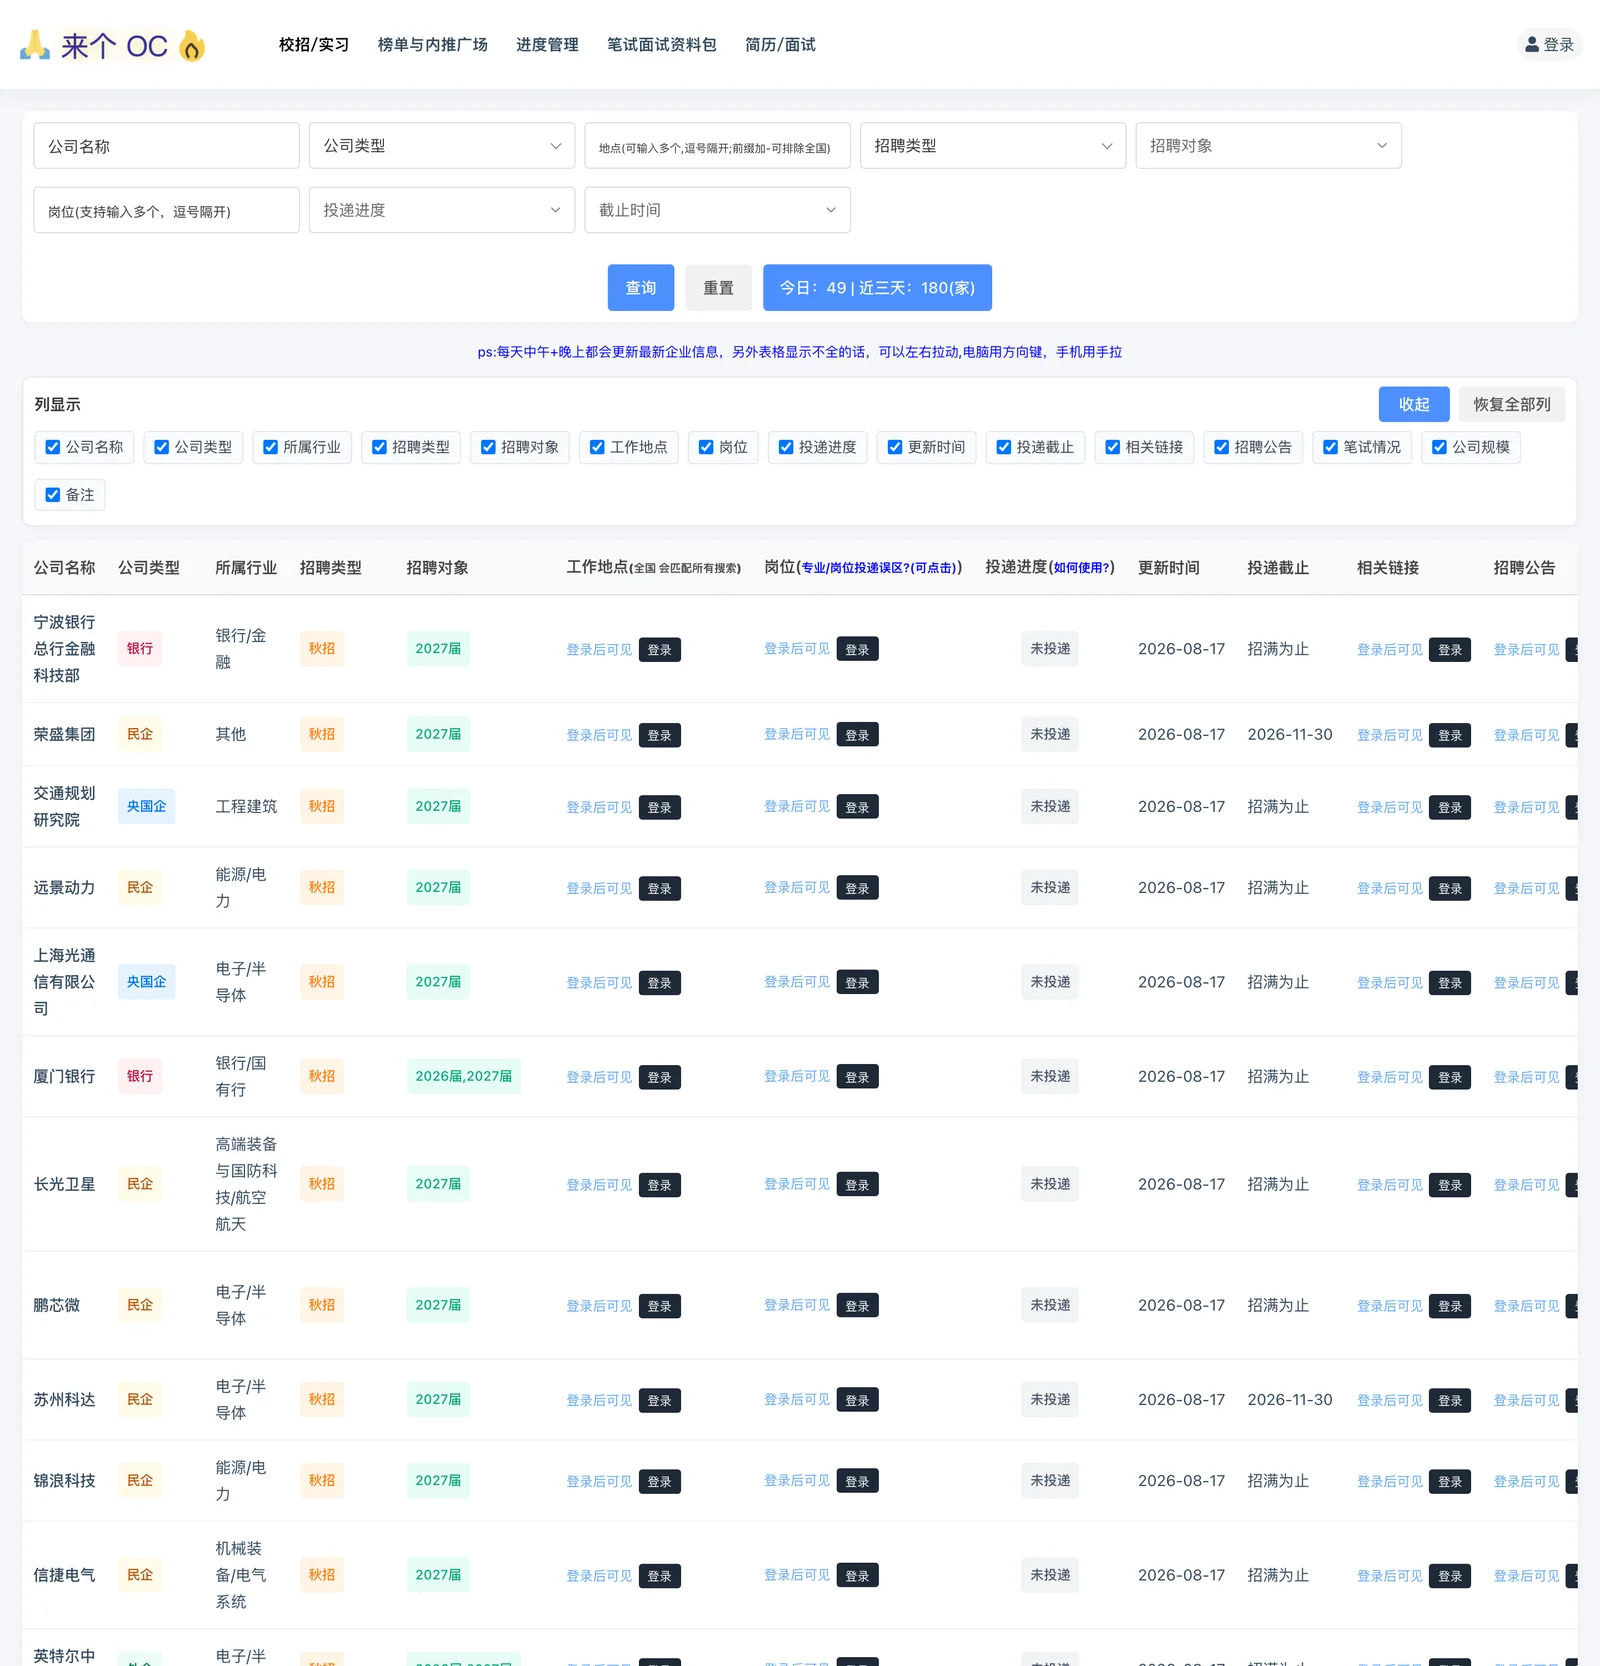Expand the 公司类型 dropdown
1600x1666 pixels.
(442, 146)
